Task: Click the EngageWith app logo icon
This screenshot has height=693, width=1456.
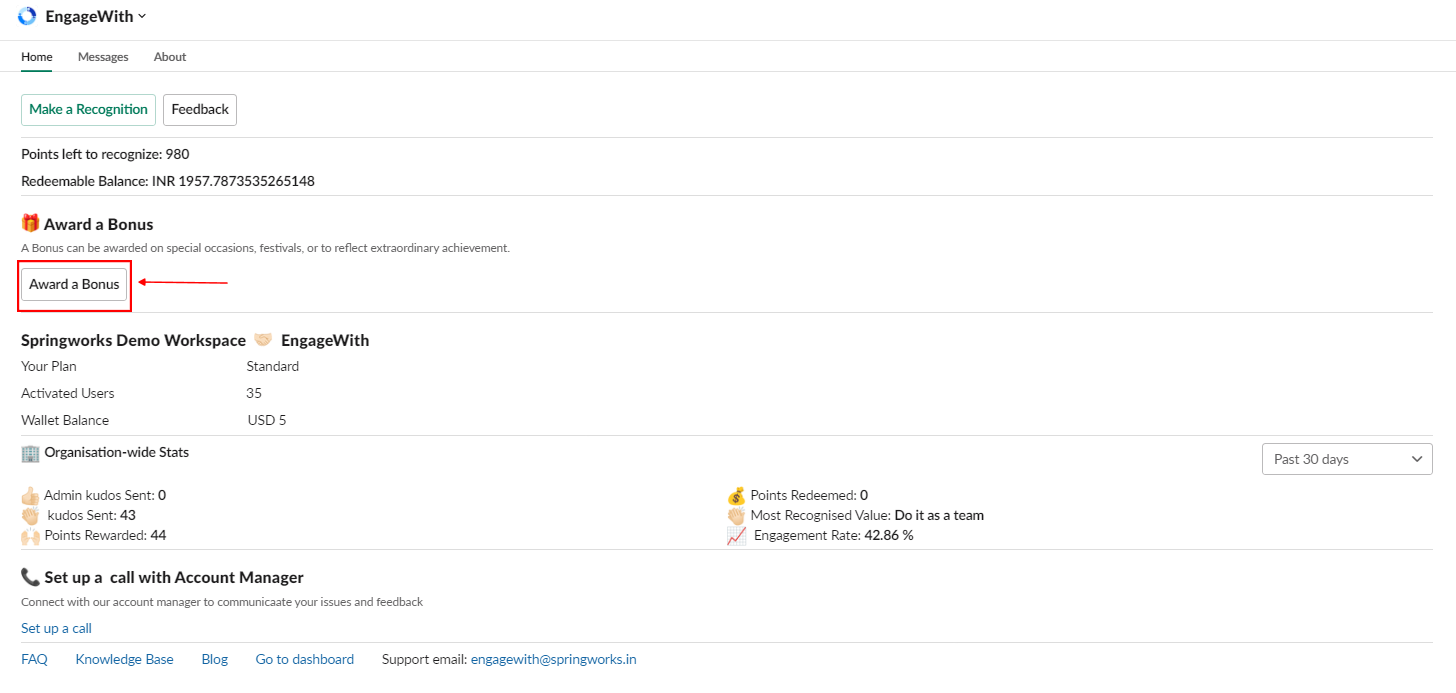Action: coord(27,16)
